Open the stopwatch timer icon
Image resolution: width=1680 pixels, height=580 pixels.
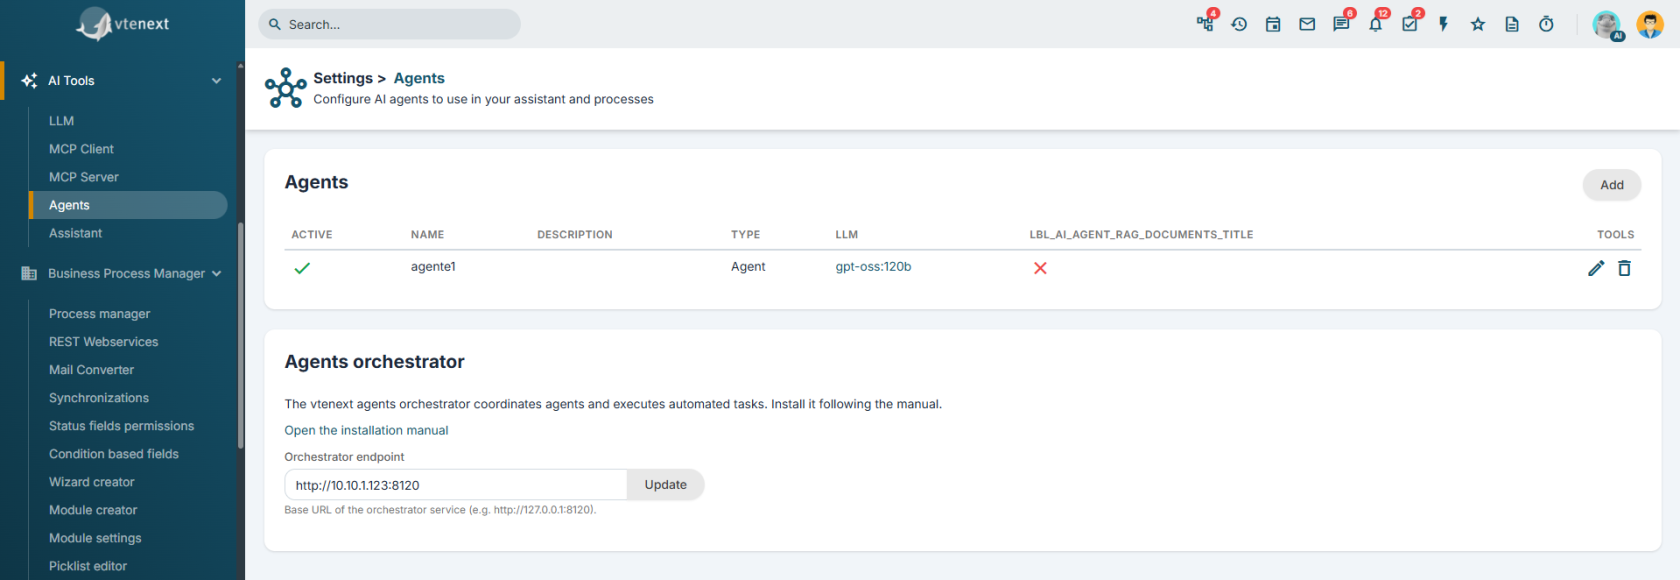pos(1546,24)
